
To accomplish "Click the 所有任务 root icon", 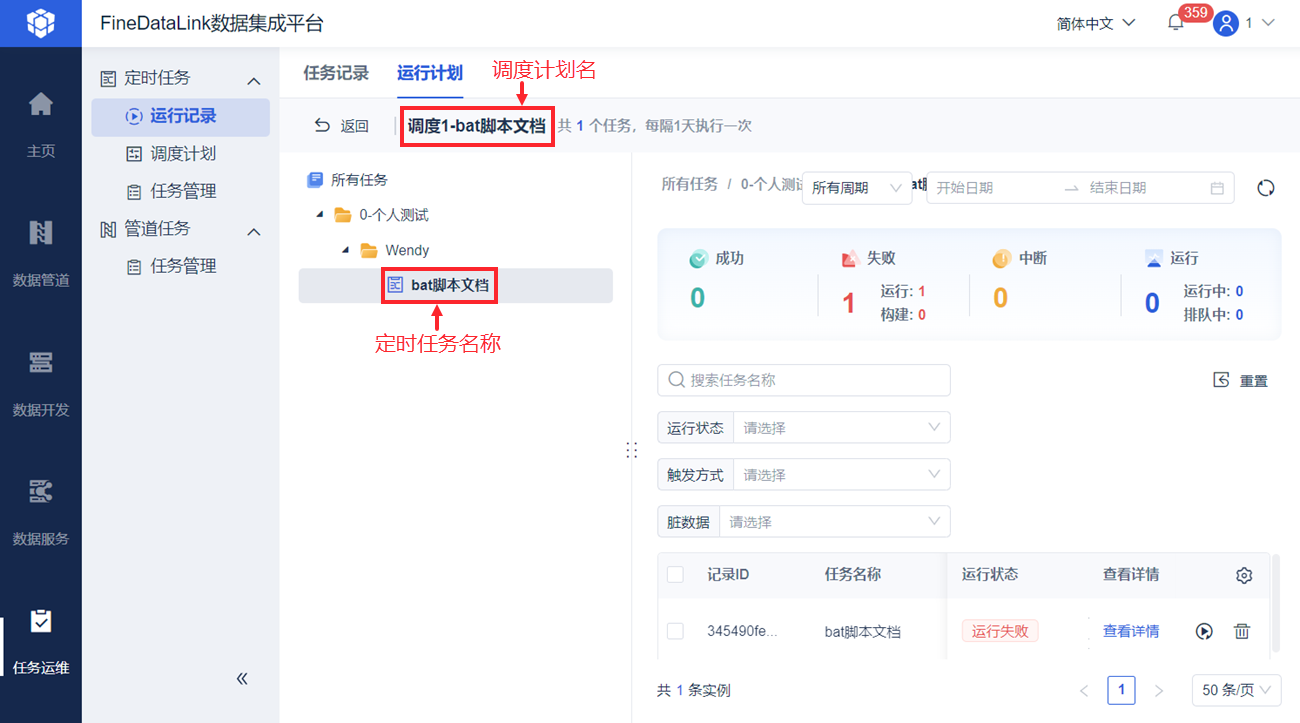I will (315, 180).
